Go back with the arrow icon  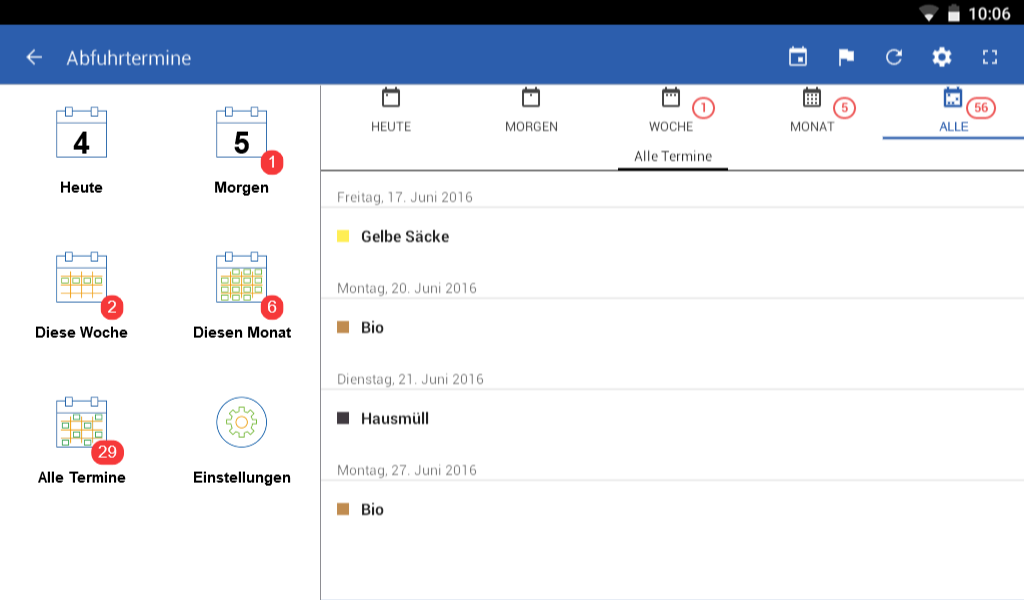pyautogui.click(x=34, y=57)
